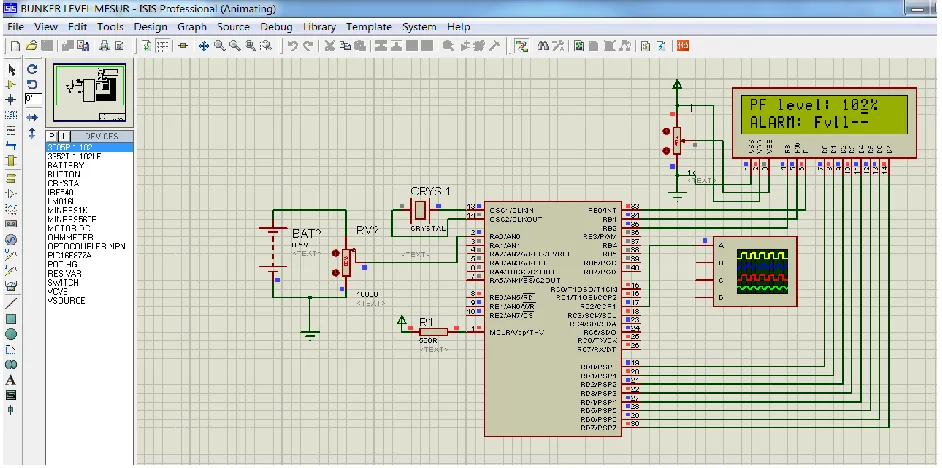Cut selection with scissors icon
The height and width of the screenshot is (468, 942).
pos(329,46)
